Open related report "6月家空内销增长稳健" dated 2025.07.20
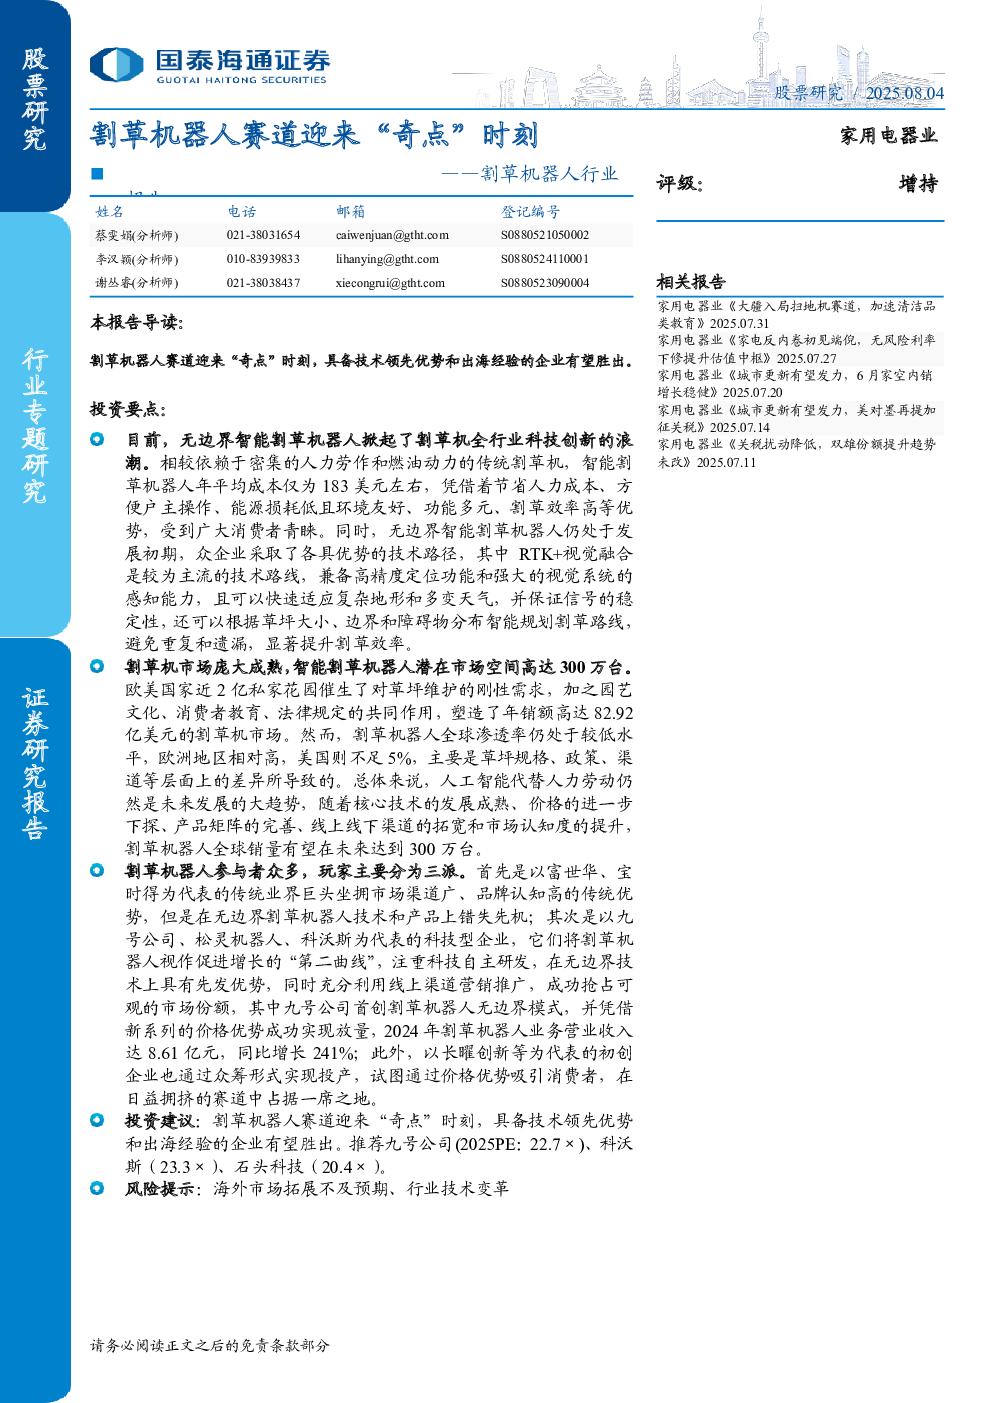Screen dimensions: 992x1403 coord(796,384)
